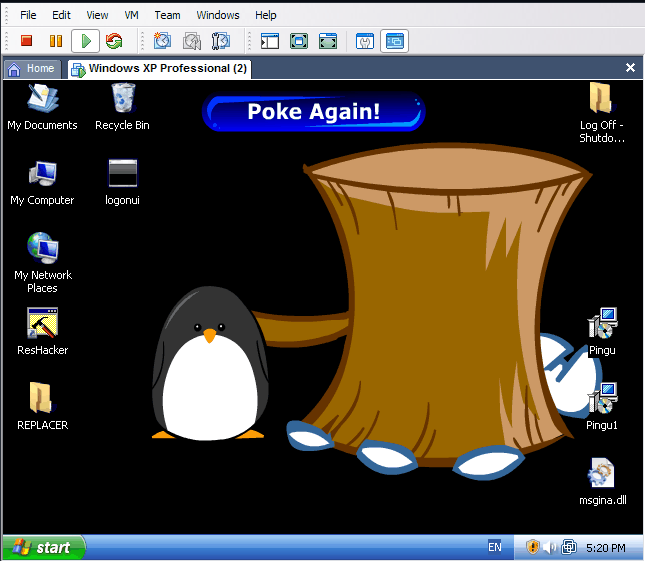Click the Quick Switch mode icon

click(x=328, y=41)
